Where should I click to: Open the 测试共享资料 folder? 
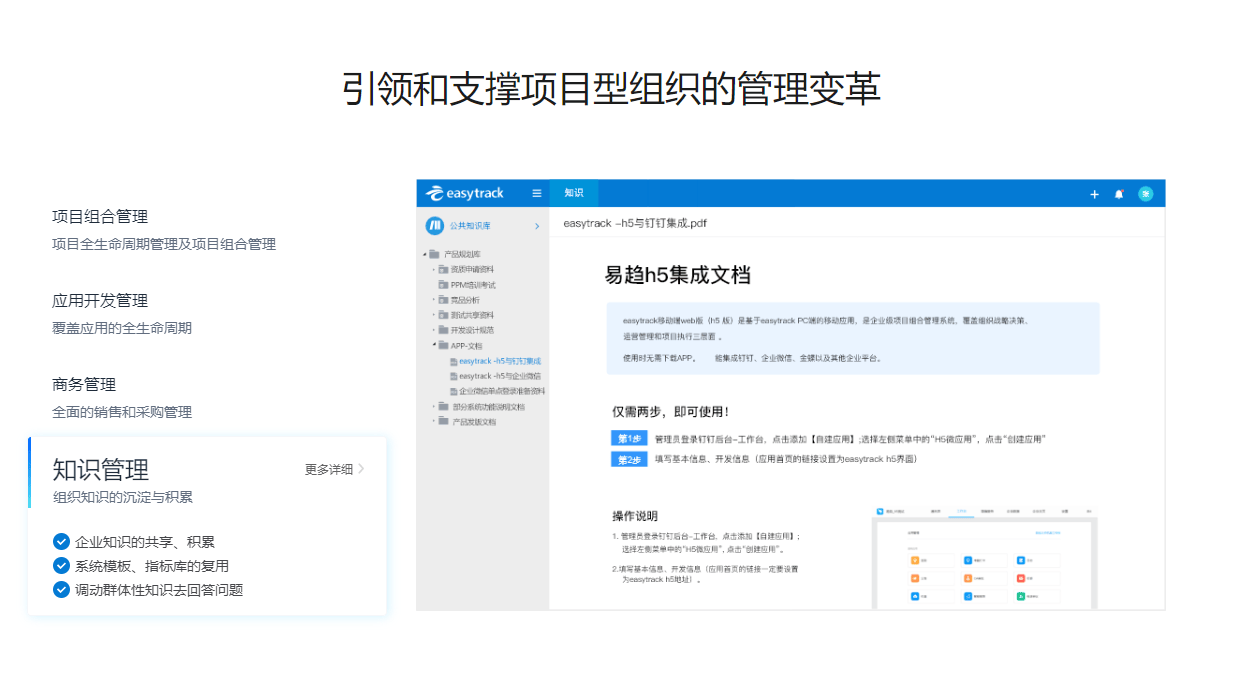click(x=473, y=315)
